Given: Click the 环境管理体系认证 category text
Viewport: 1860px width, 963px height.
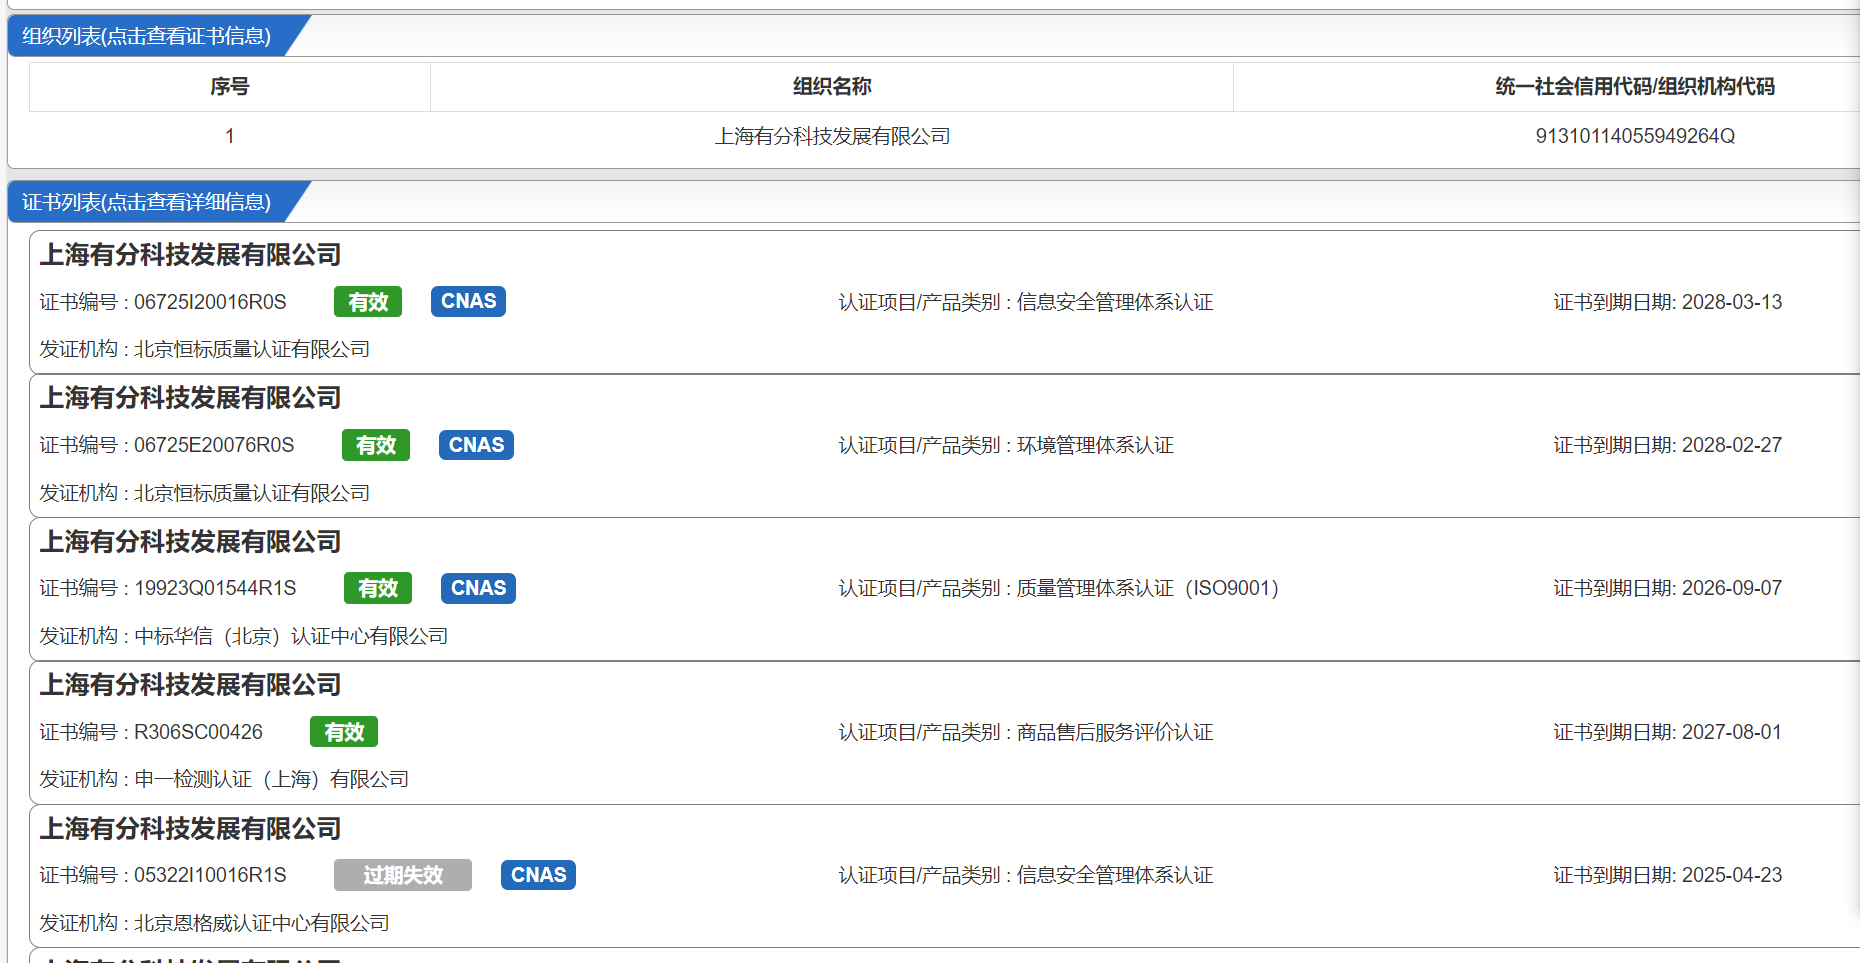Looking at the screenshot, I should coord(1095,445).
